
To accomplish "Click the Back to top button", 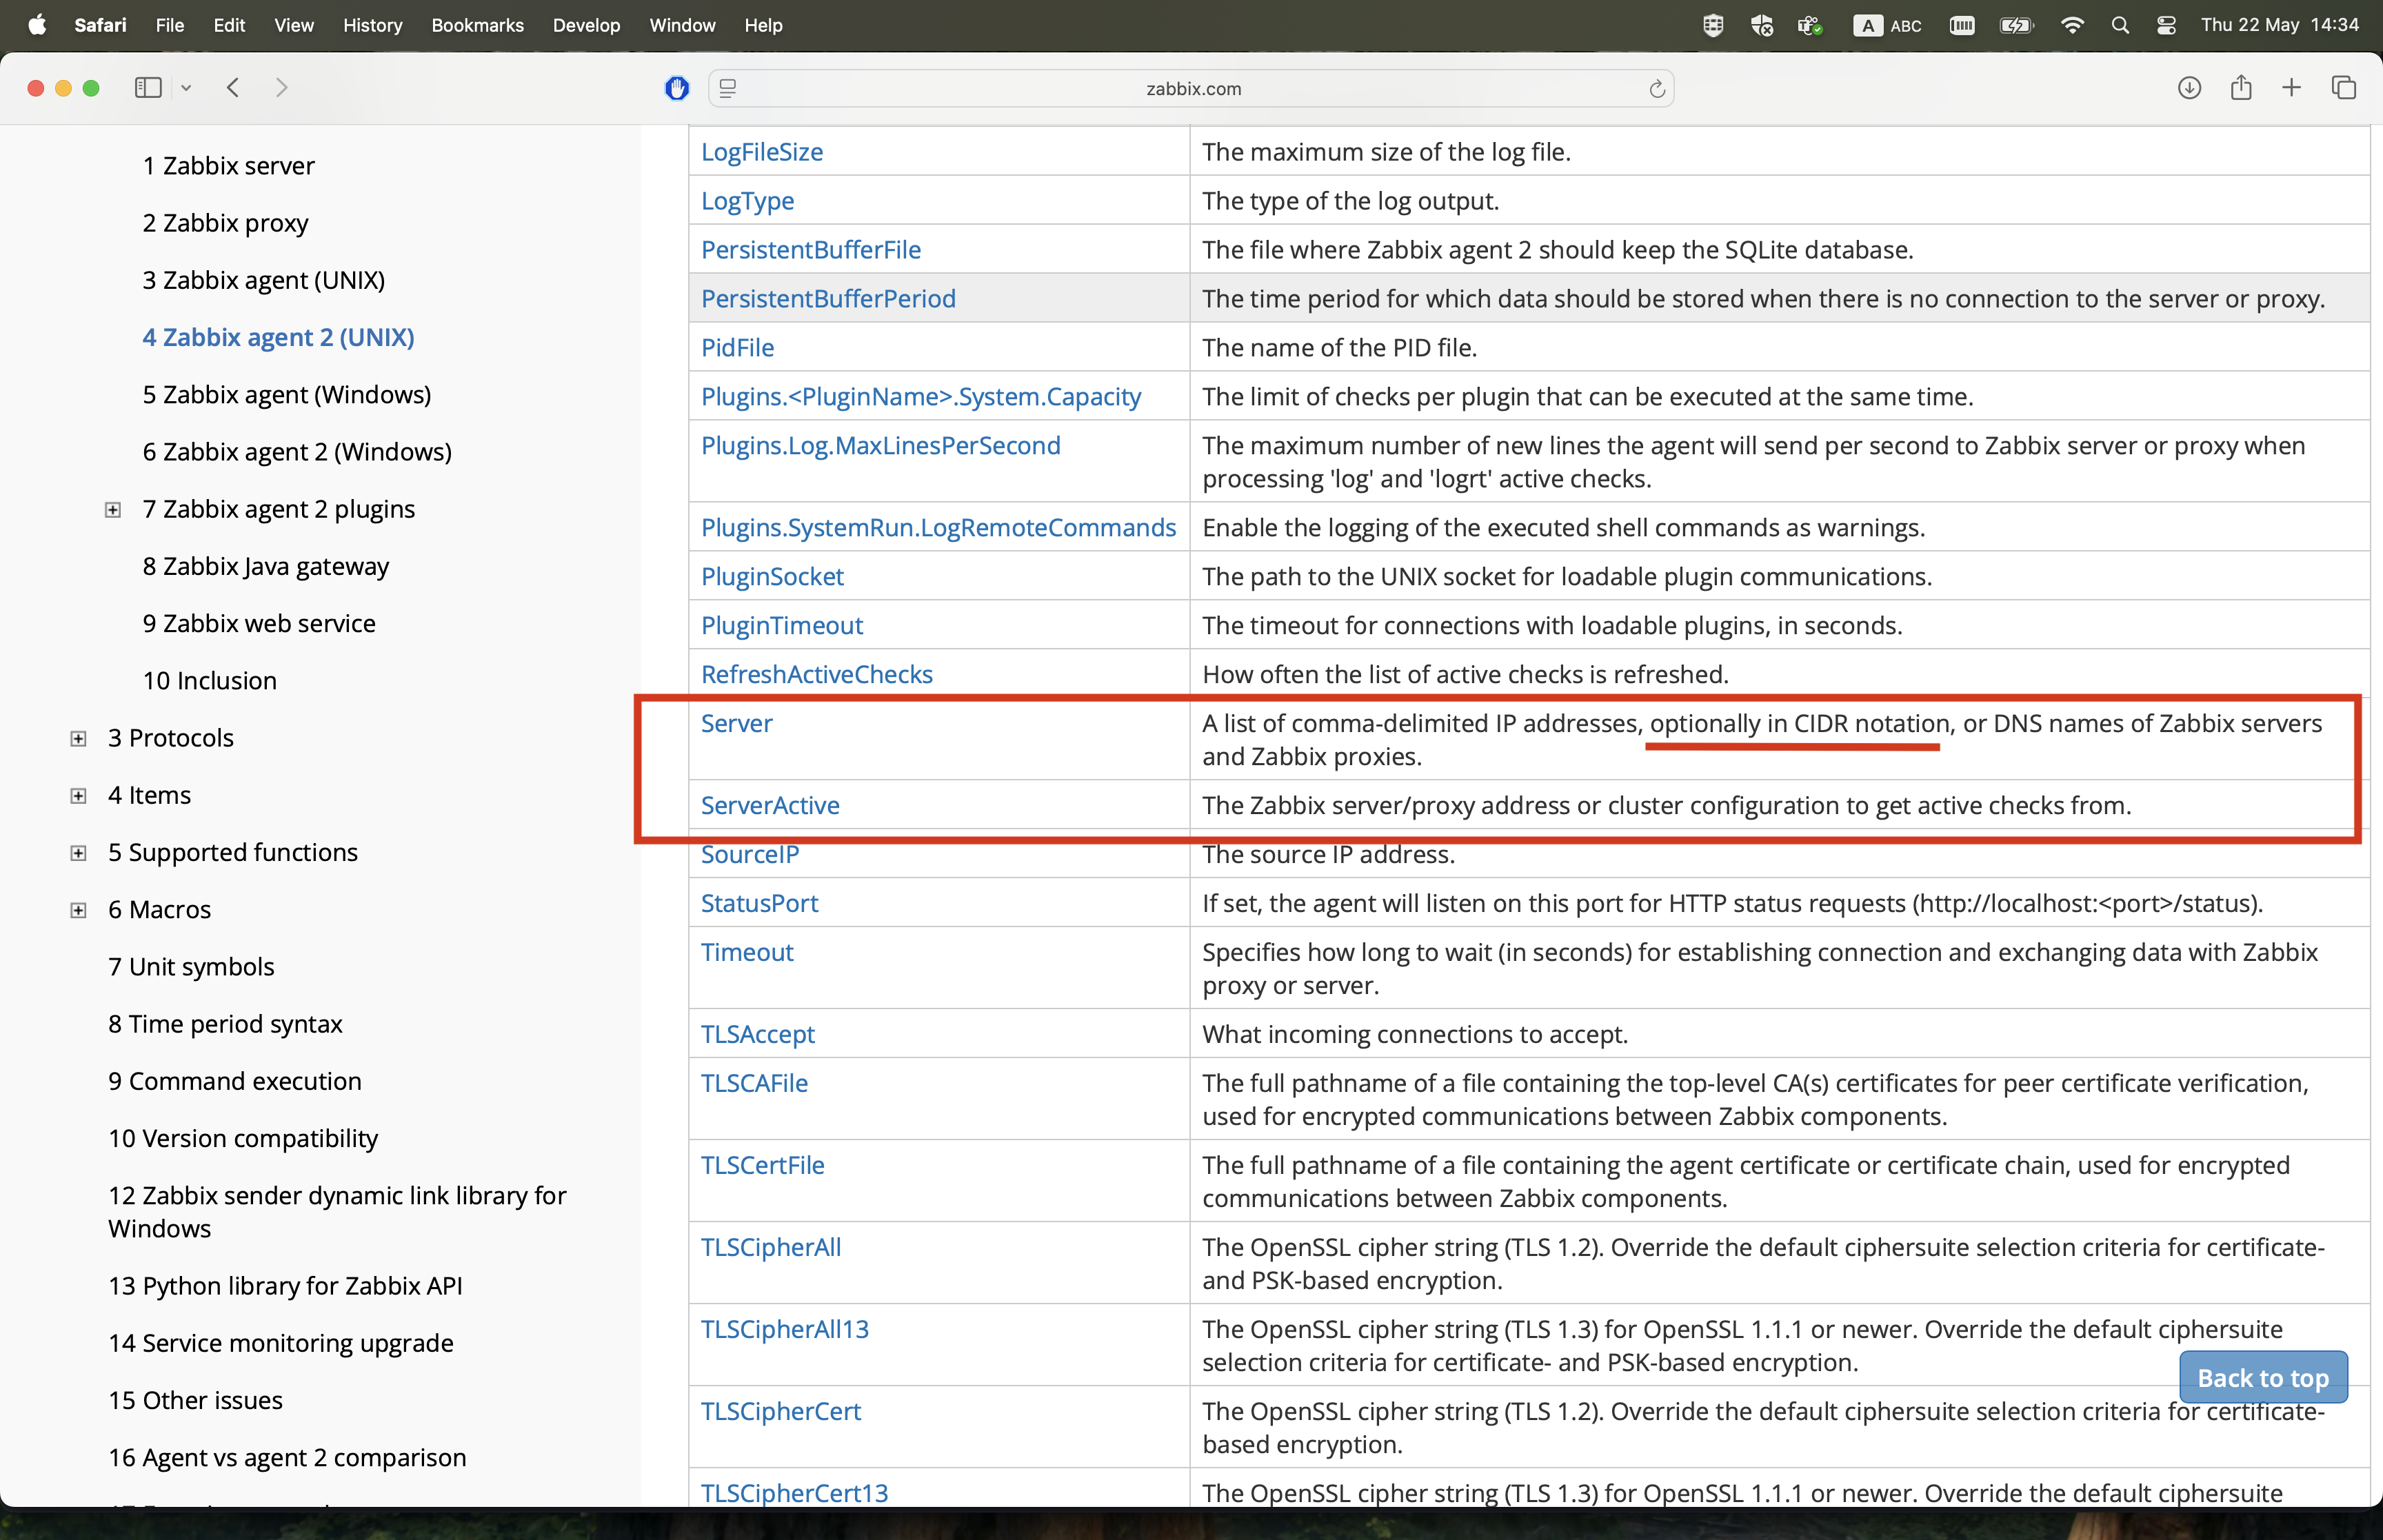I will click(x=2263, y=1378).
